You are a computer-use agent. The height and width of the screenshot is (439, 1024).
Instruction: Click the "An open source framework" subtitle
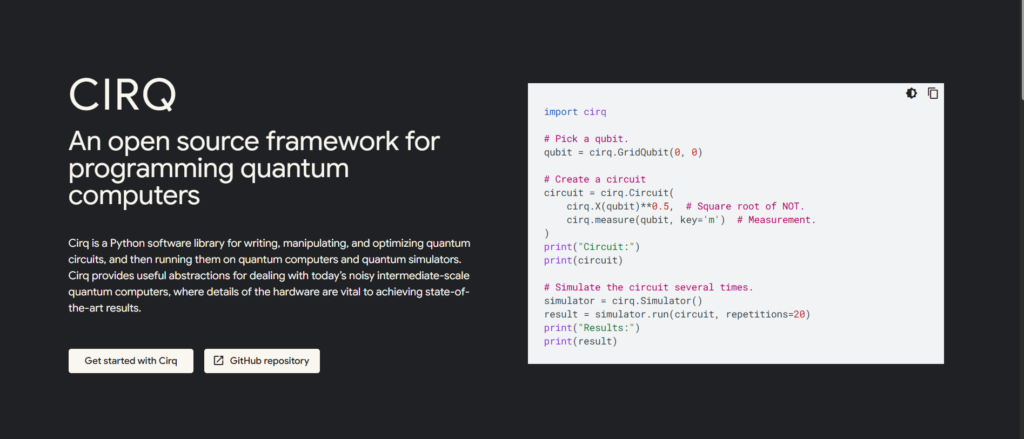pyautogui.click(x=254, y=168)
